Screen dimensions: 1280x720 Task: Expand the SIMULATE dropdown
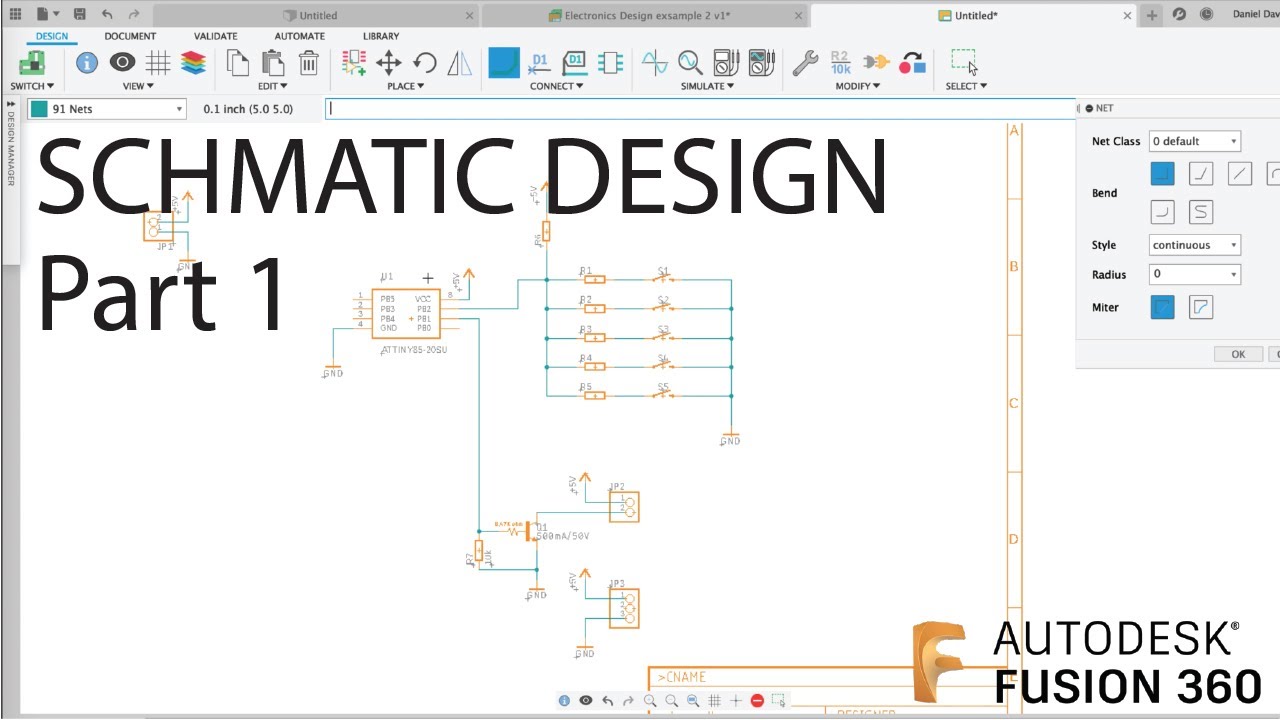[707, 86]
